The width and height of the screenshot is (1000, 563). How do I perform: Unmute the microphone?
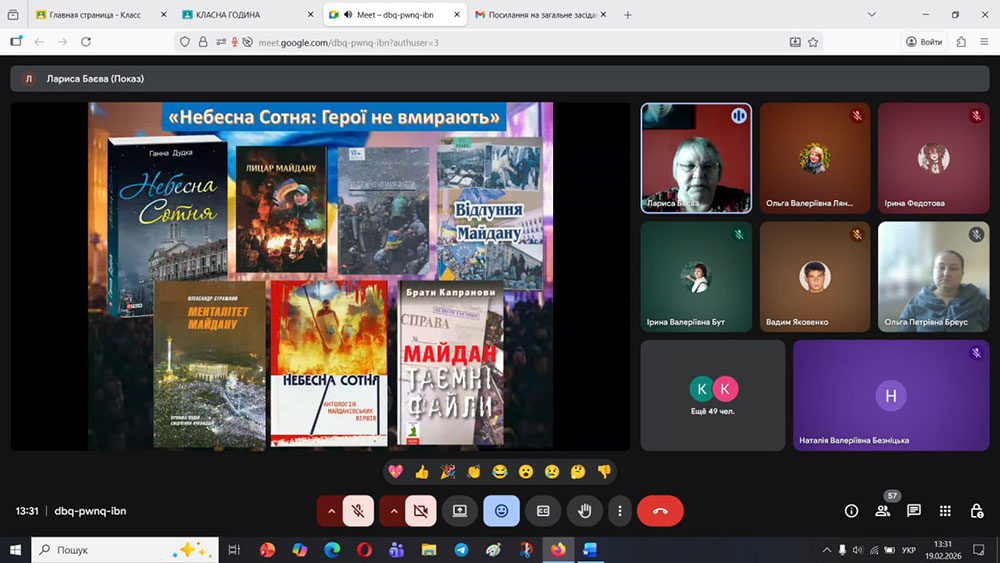358,511
